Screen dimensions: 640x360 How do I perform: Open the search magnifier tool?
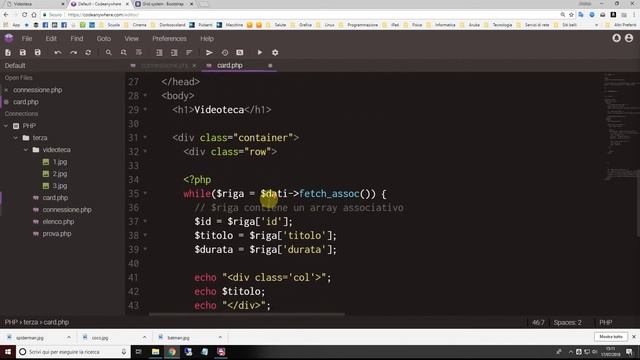tap(109, 53)
